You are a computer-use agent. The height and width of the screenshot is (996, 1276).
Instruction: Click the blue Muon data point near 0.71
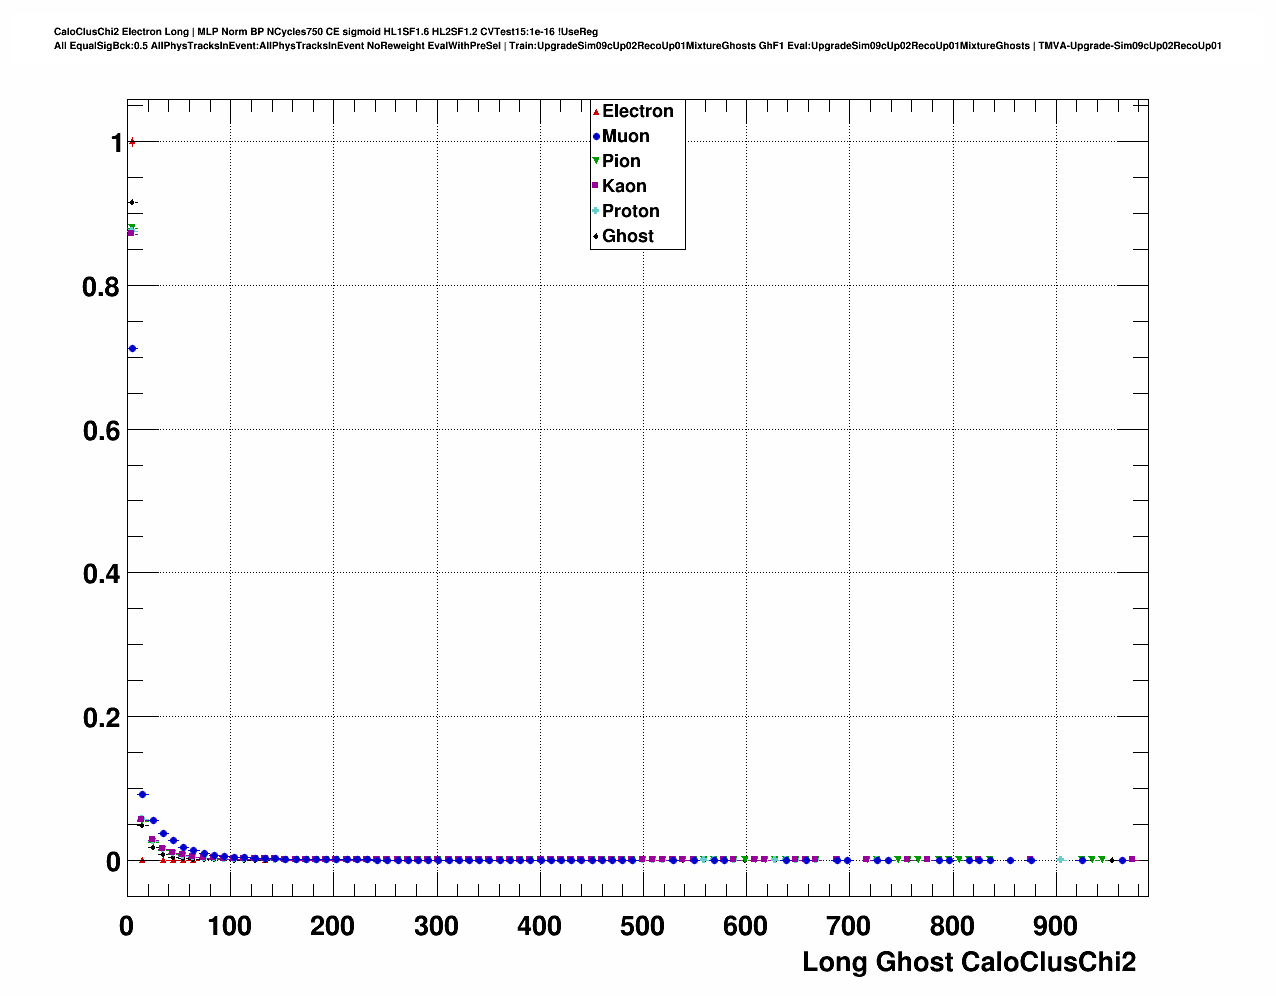(x=132, y=349)
